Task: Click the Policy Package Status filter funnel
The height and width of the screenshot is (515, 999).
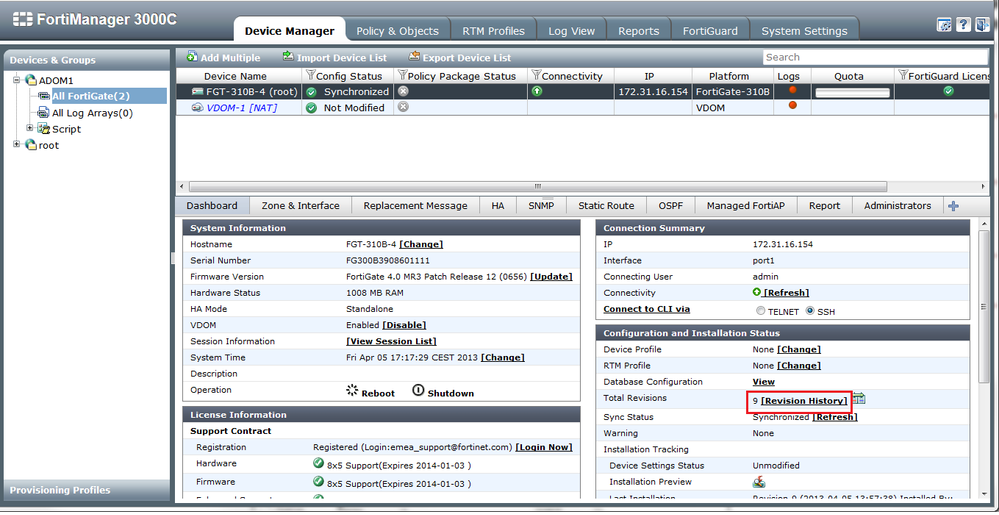Action: [x=402, y=76]
